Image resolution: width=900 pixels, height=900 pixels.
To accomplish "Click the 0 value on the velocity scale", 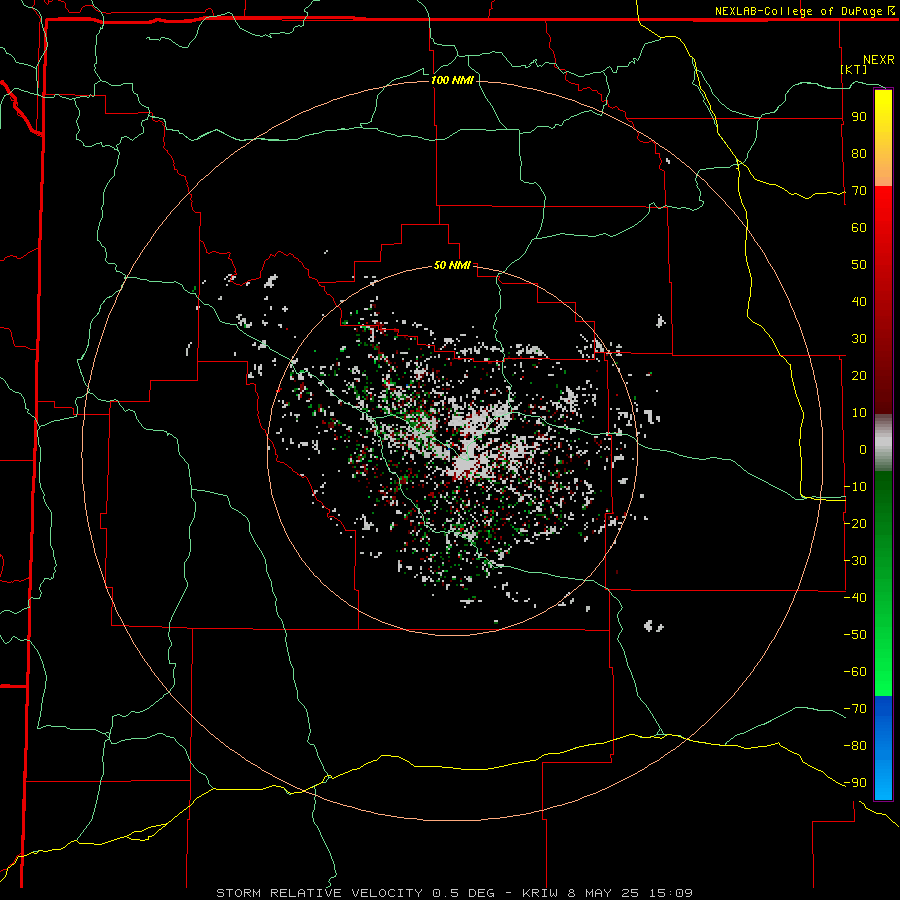I will (x=863, y=450).
